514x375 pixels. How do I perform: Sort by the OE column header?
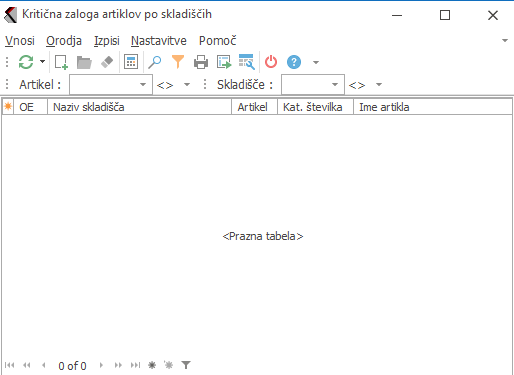[x=30, y=107]
